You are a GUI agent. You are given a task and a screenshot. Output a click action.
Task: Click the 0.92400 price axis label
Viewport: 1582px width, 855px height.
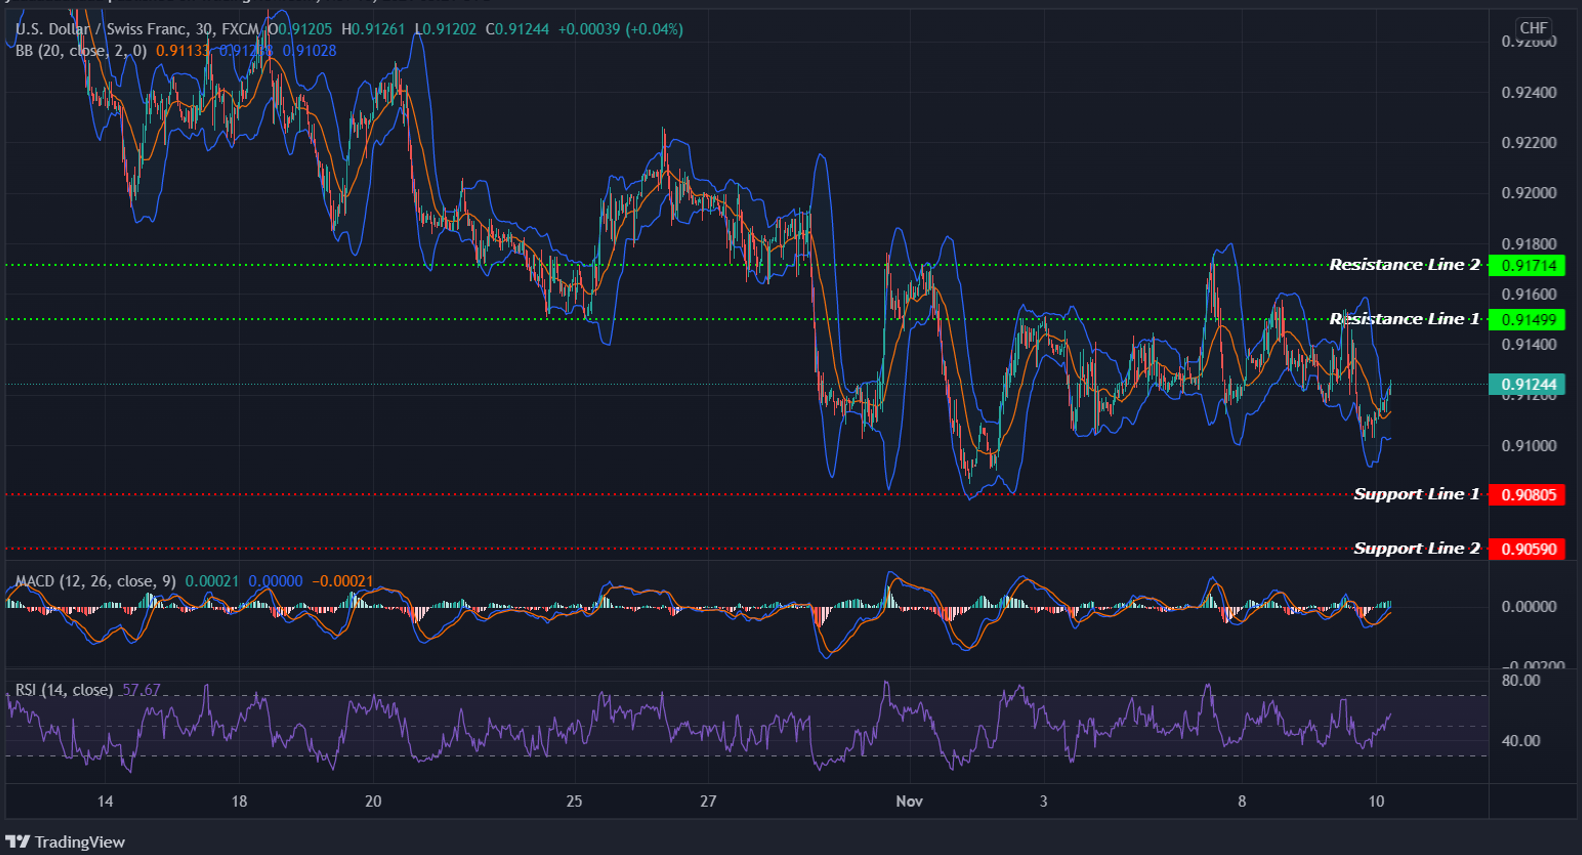coord(1529,93)
